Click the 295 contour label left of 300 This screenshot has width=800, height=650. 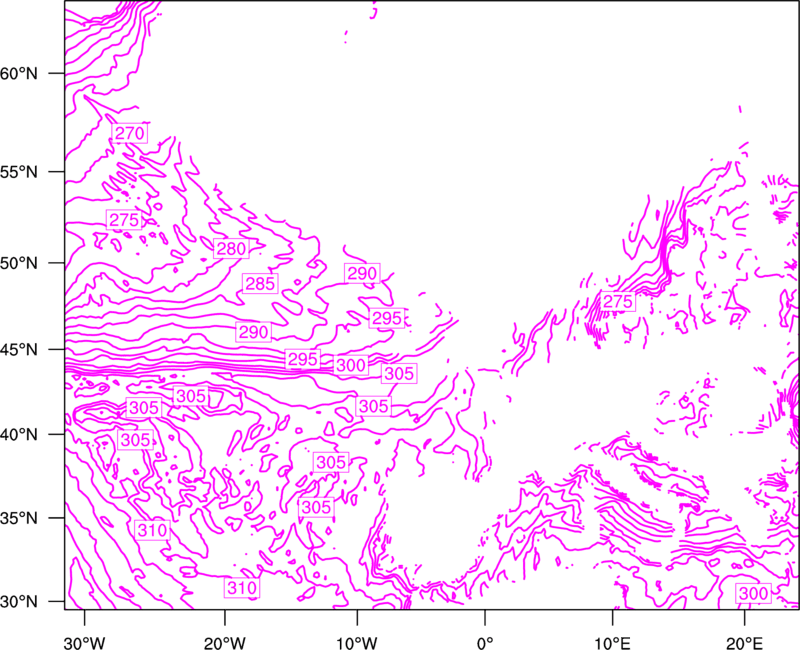[x=303, y=359]
